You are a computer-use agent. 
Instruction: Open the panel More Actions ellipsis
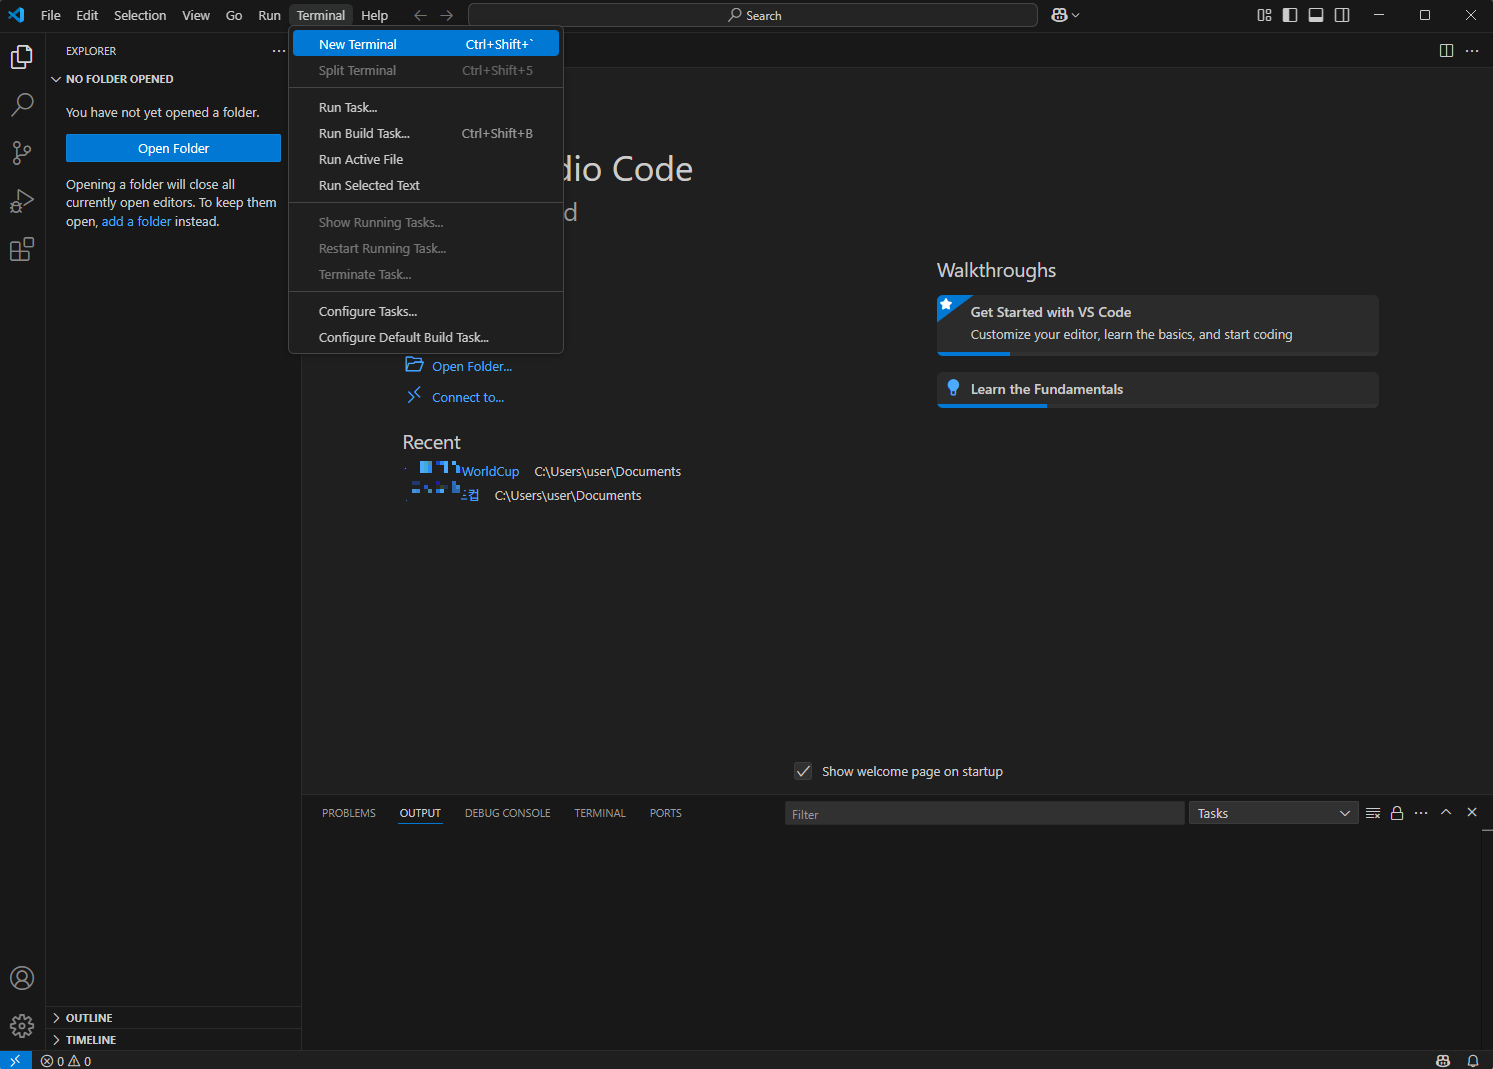[x=1421, y=813]
